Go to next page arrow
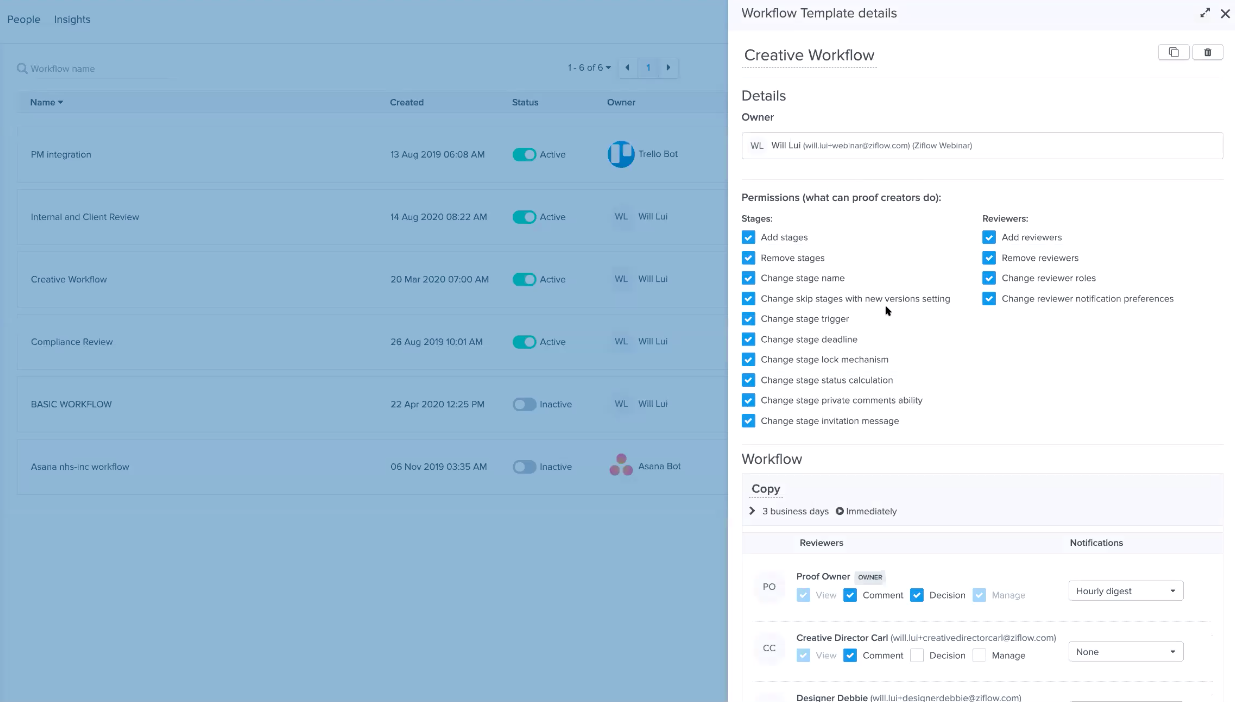Image resolution: width=1235 pixels, height=702 pixels. tap(668, 68)
